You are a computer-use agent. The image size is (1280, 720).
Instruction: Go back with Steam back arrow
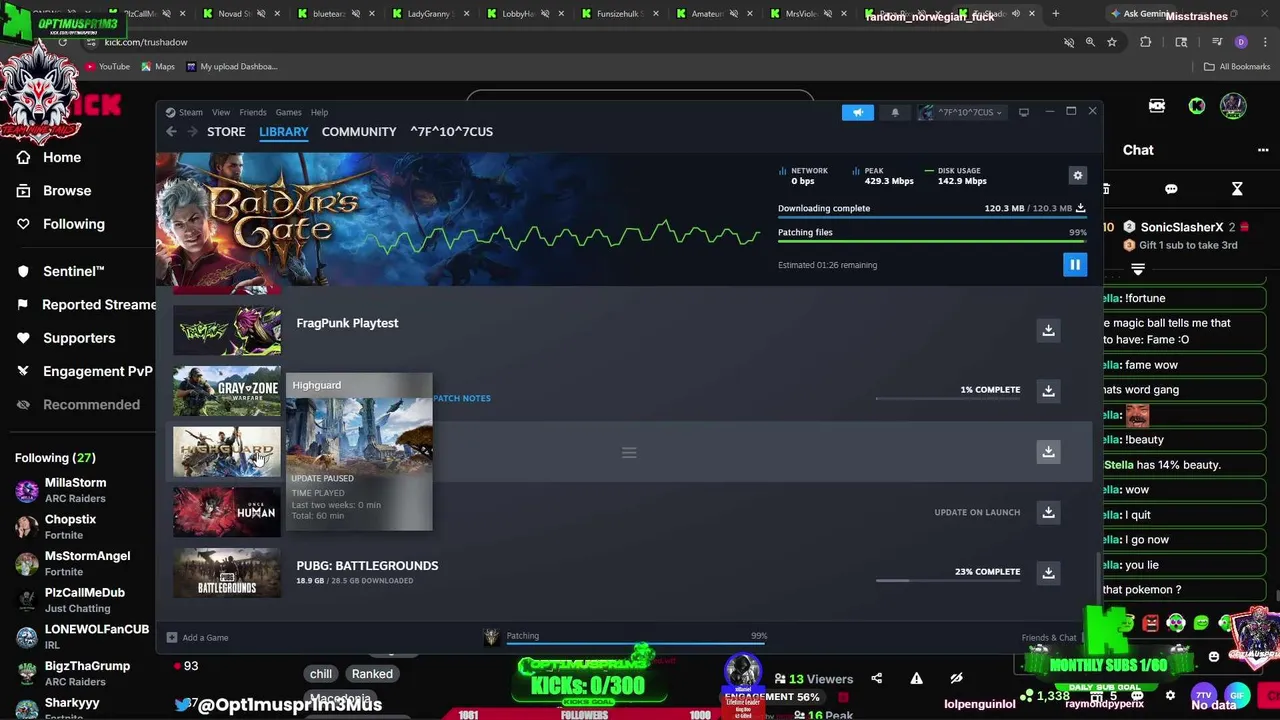(171, 132)
